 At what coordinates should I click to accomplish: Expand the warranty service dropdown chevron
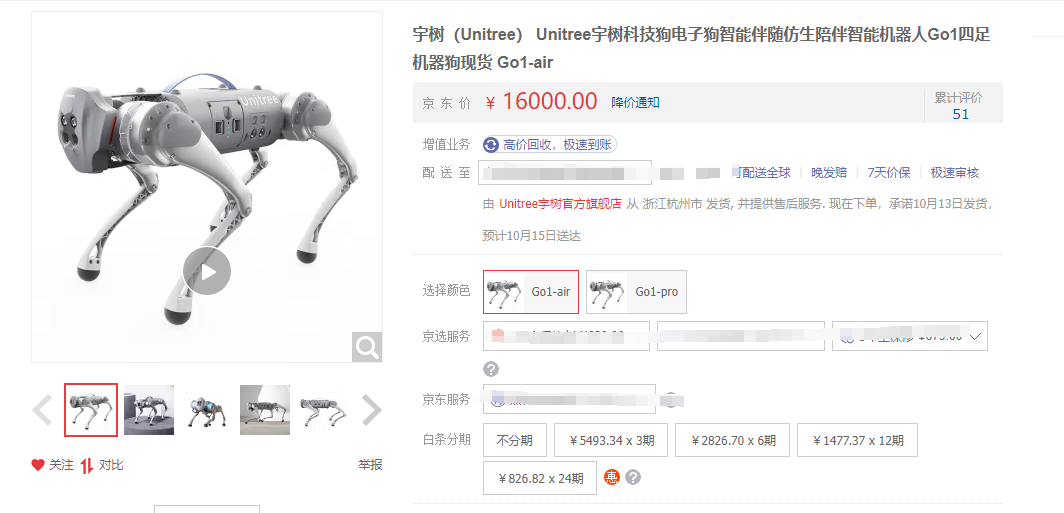click(976, 337)
